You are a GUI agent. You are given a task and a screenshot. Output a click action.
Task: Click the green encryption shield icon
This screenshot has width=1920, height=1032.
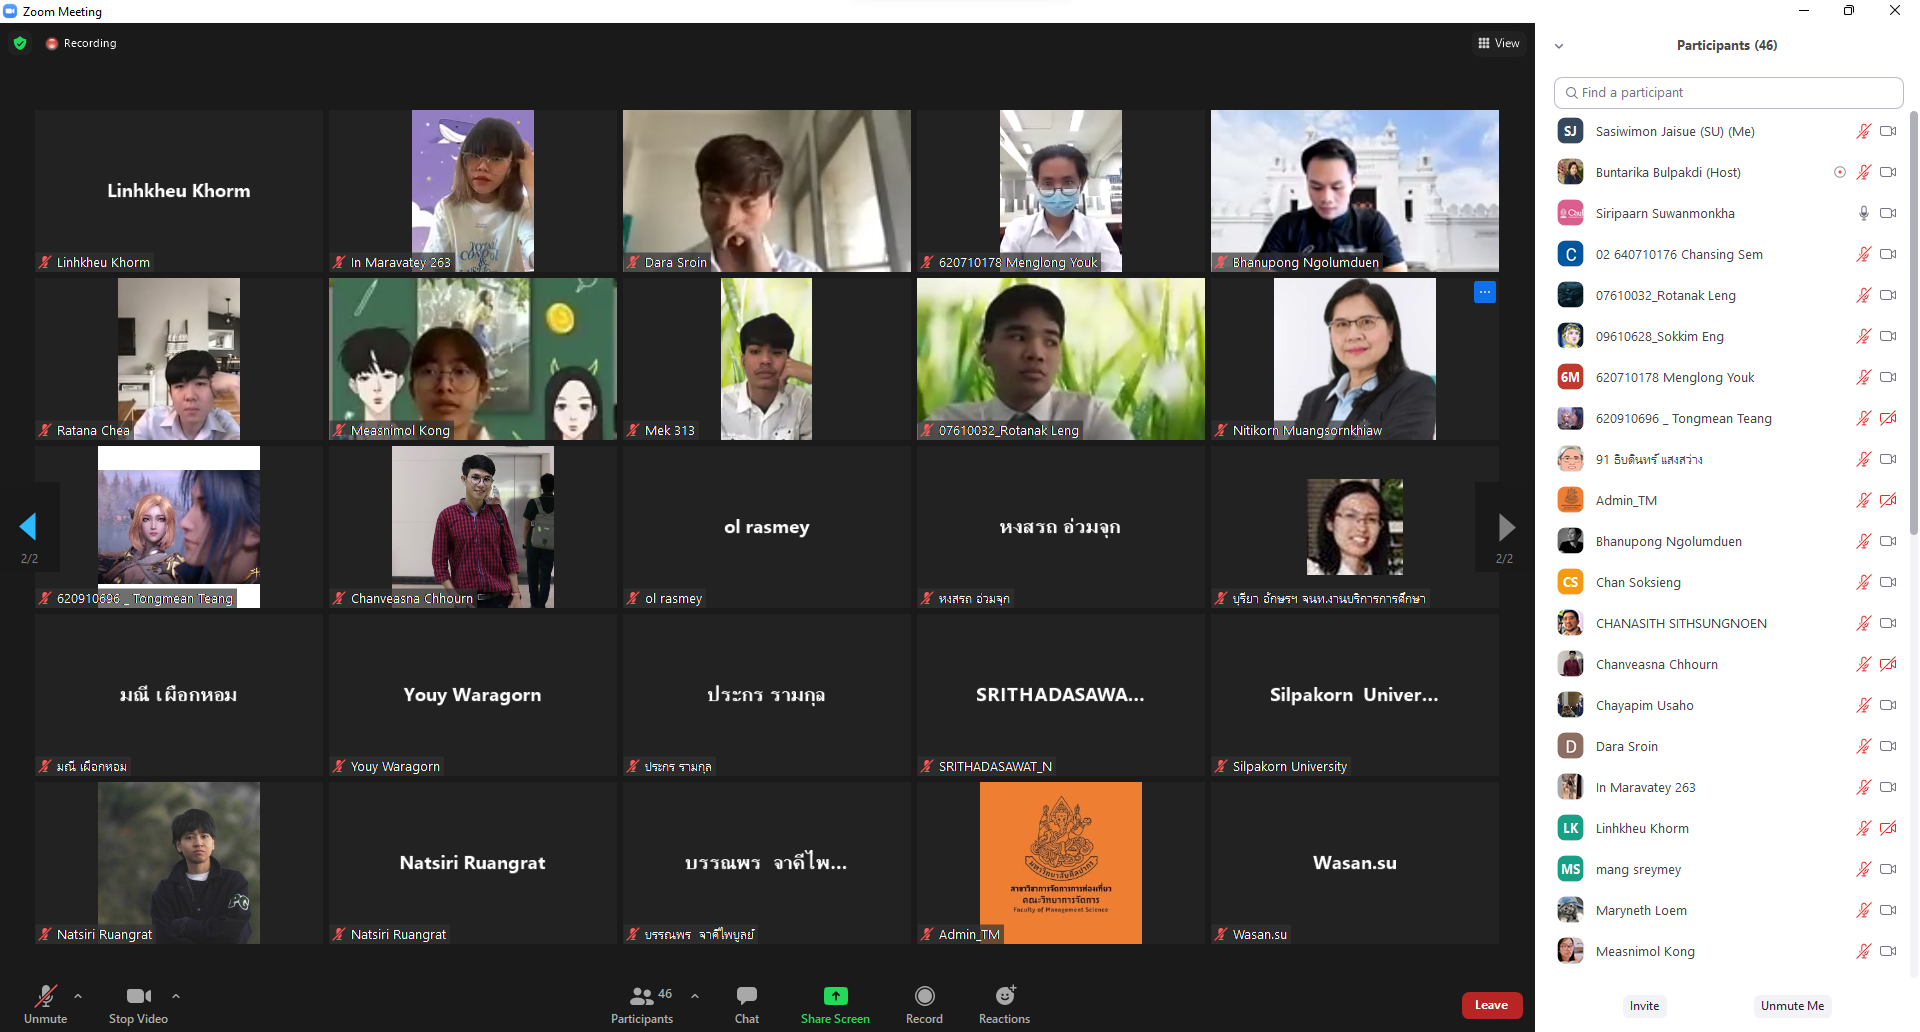(x=20, y=43)
